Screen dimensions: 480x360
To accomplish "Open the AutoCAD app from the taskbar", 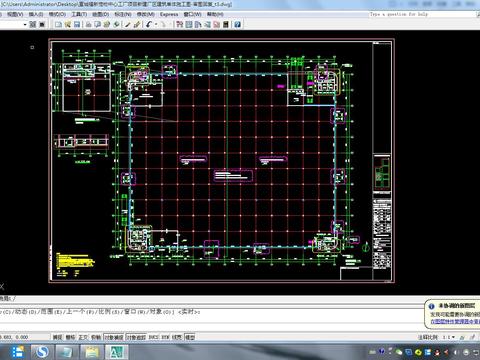I will click(116, 352).
